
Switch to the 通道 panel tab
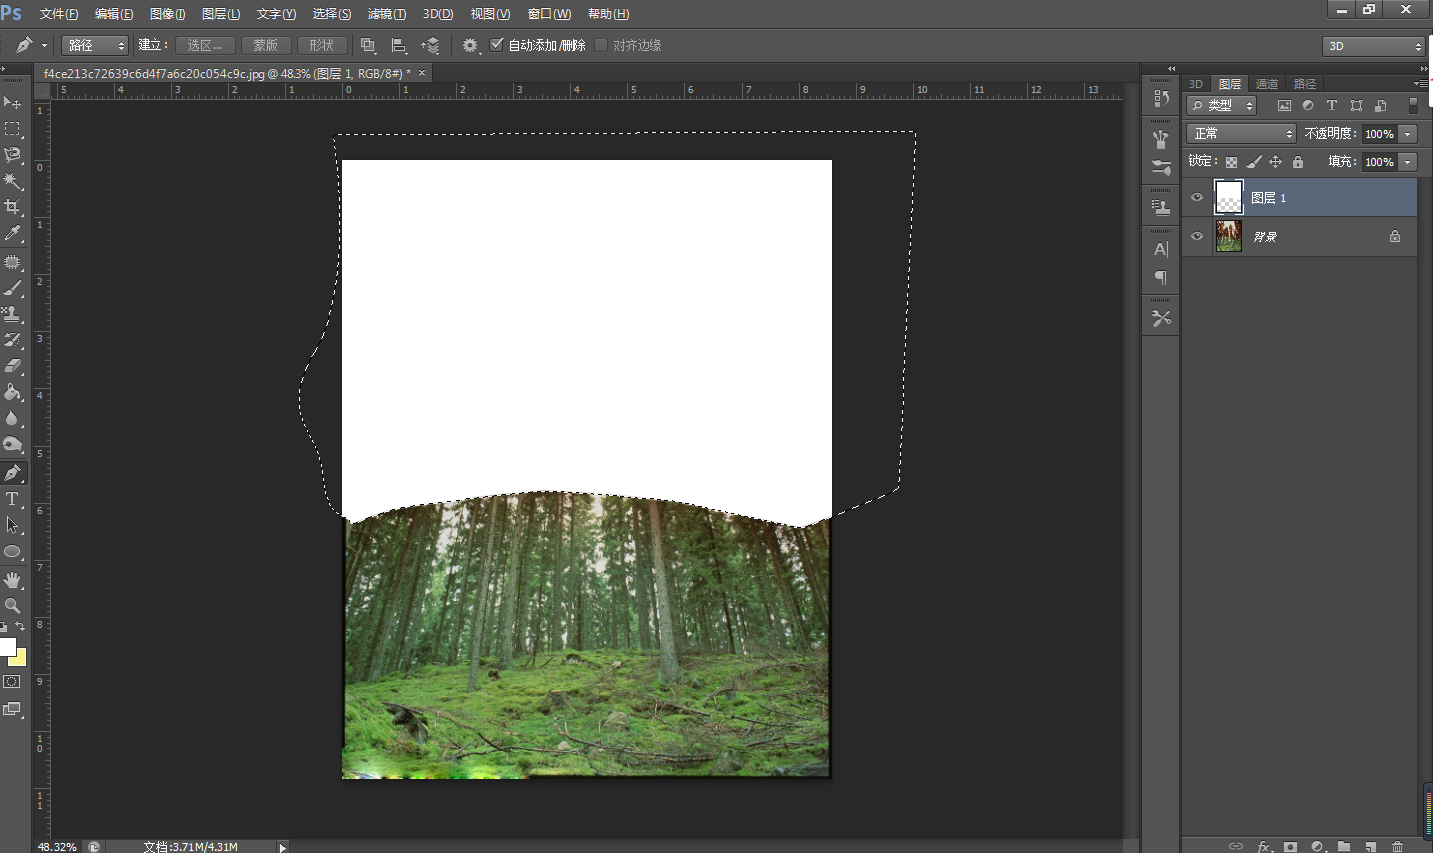1267,84
